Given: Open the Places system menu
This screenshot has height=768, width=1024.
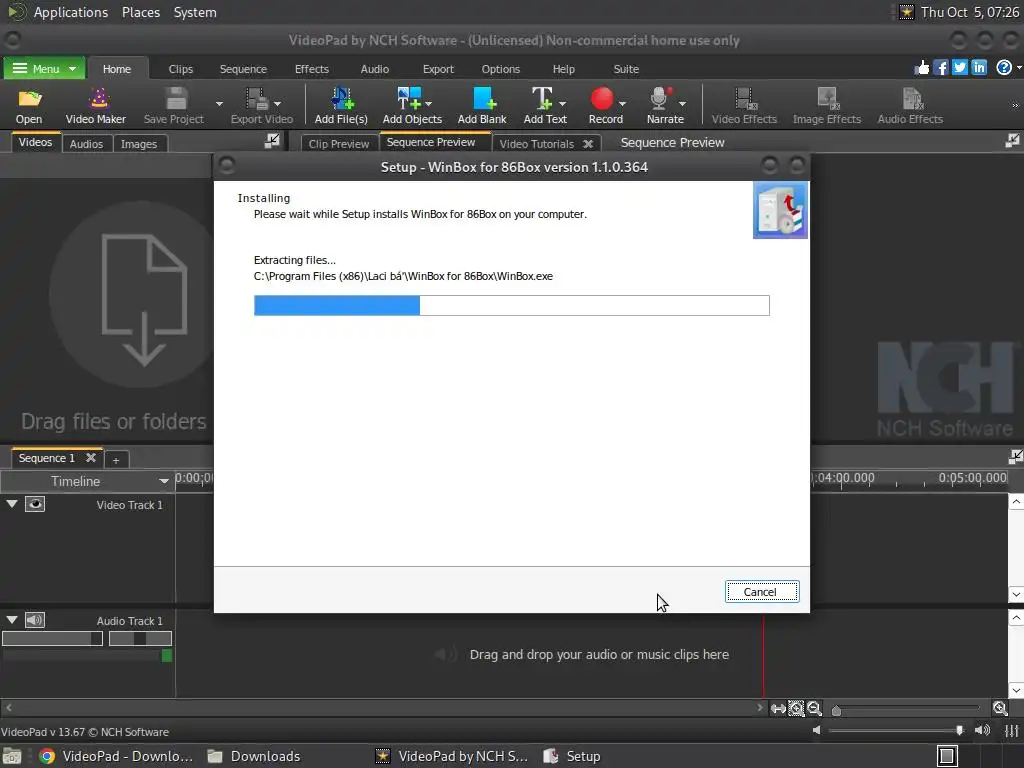Looking at the screenshot, I should tap(140, 12).
